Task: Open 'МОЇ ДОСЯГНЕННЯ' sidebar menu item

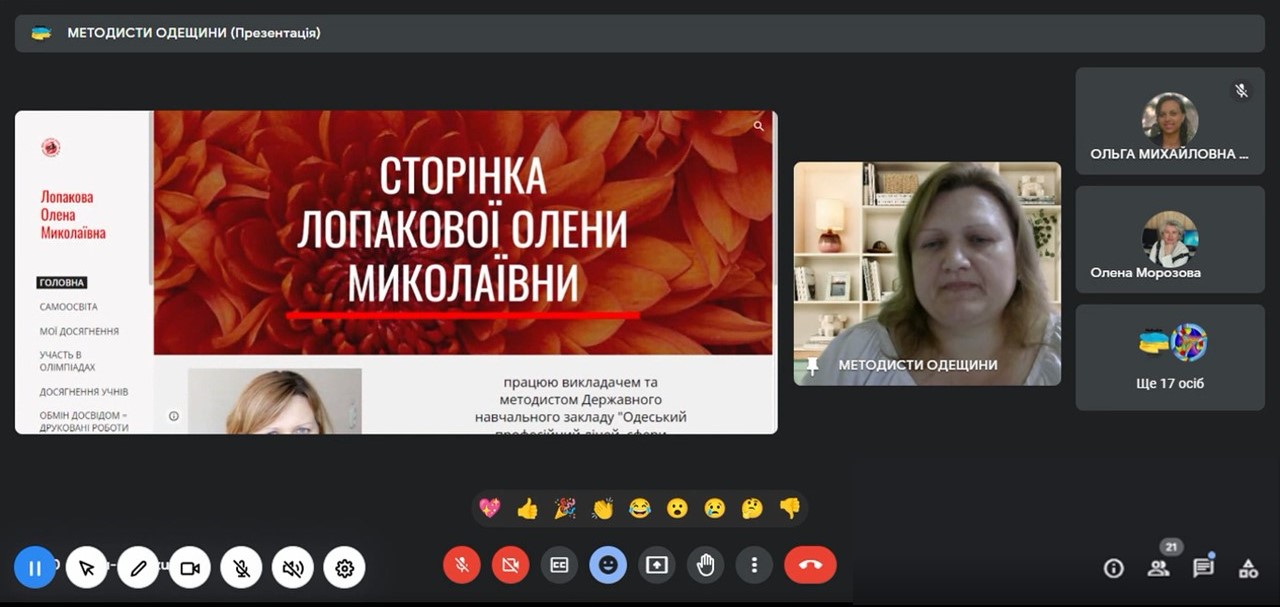Action: [x=79, y=331]
